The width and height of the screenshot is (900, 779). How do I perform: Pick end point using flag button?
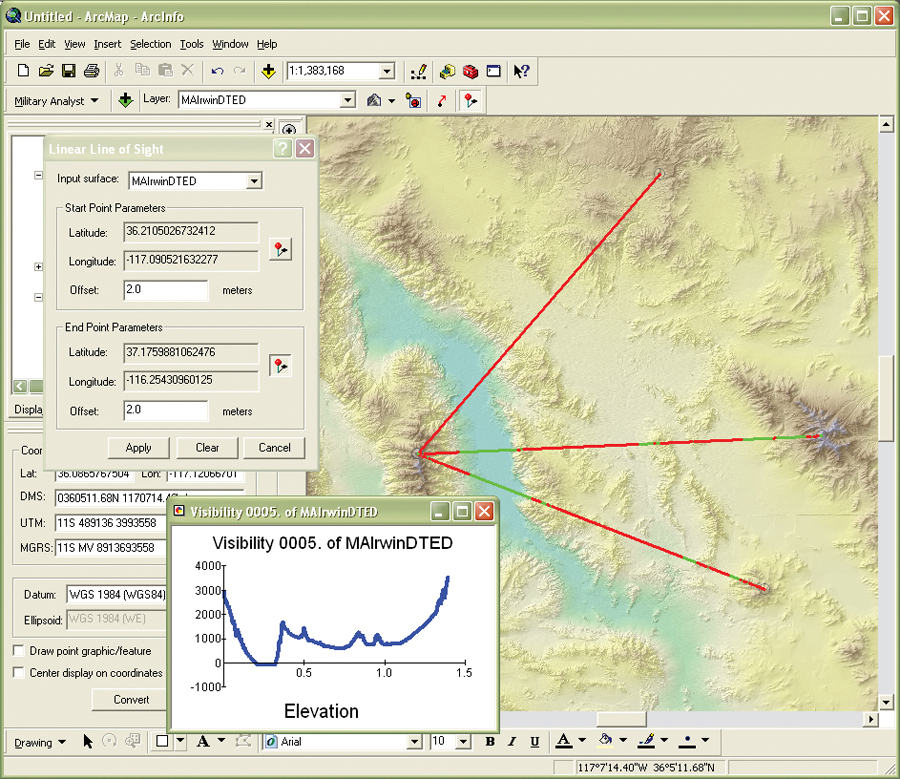pos(281,366)
